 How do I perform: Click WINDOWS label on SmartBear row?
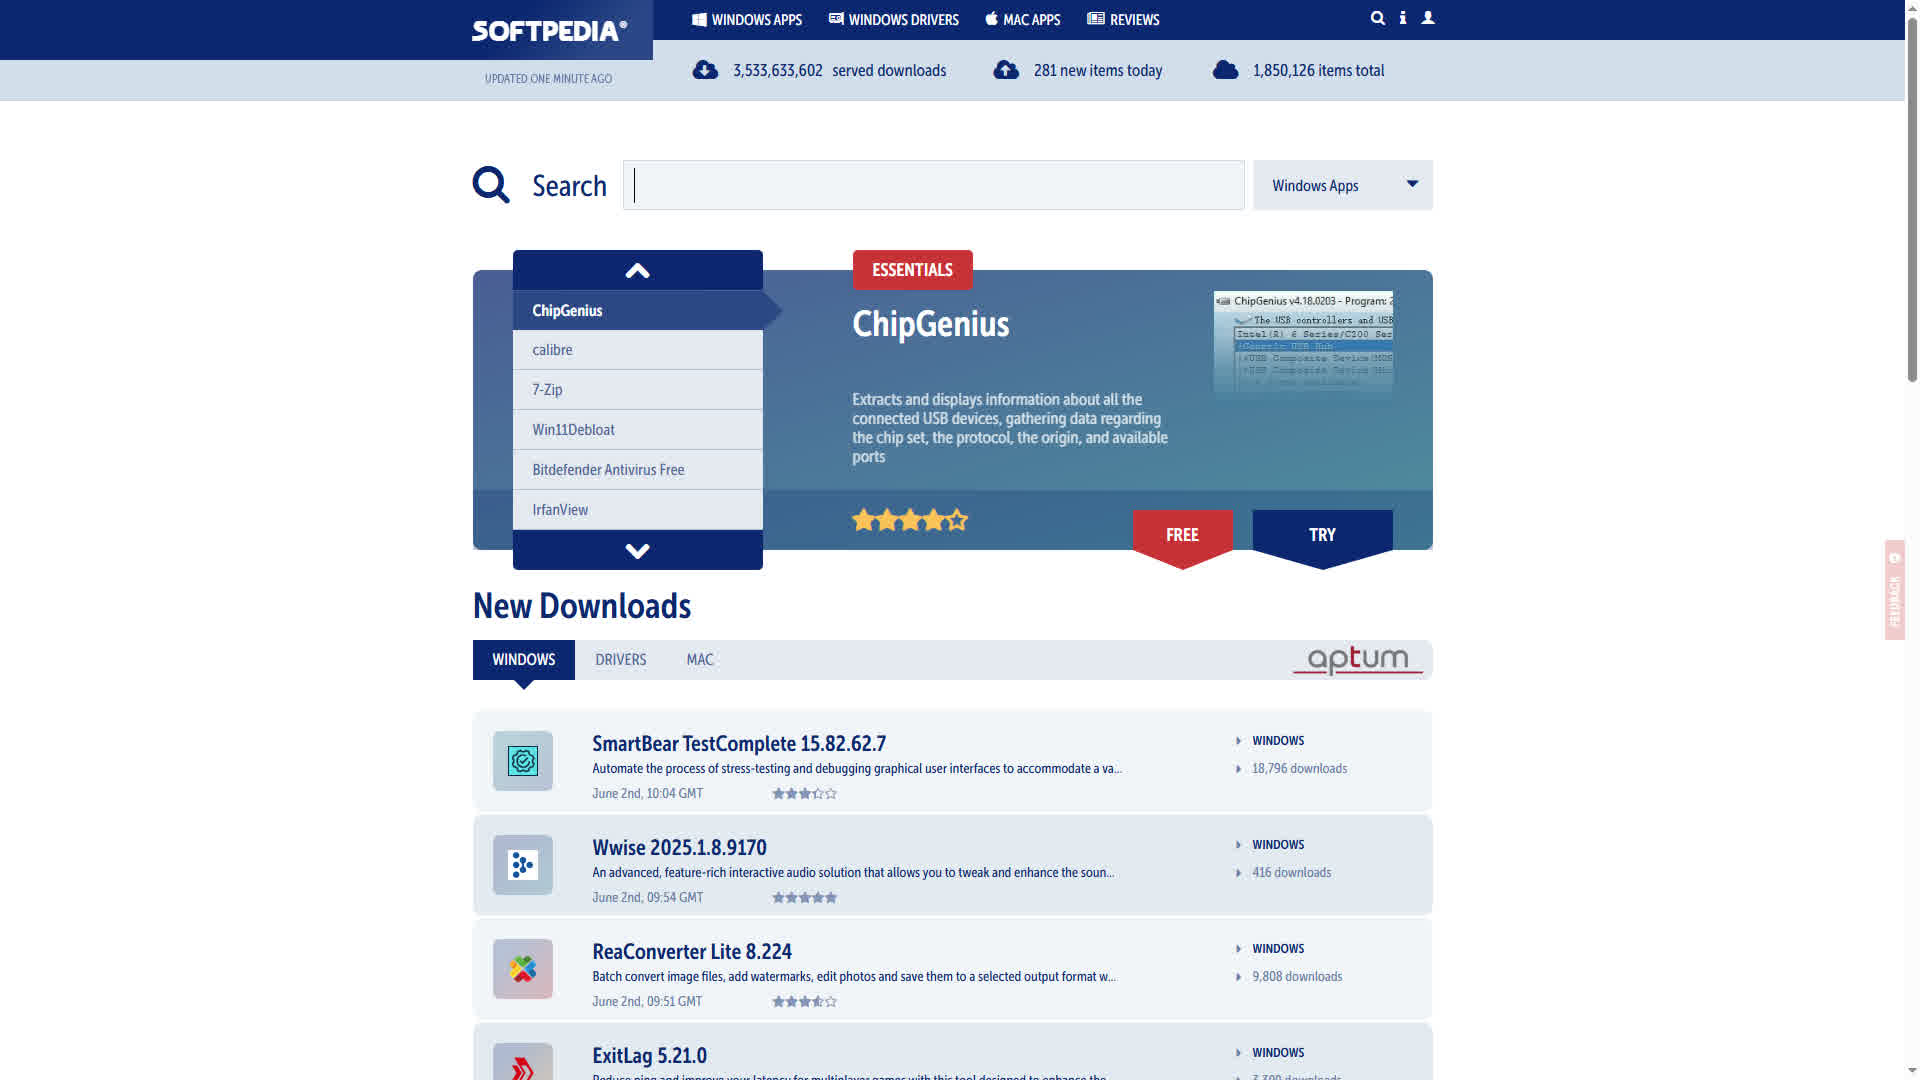coord(1278,741)
